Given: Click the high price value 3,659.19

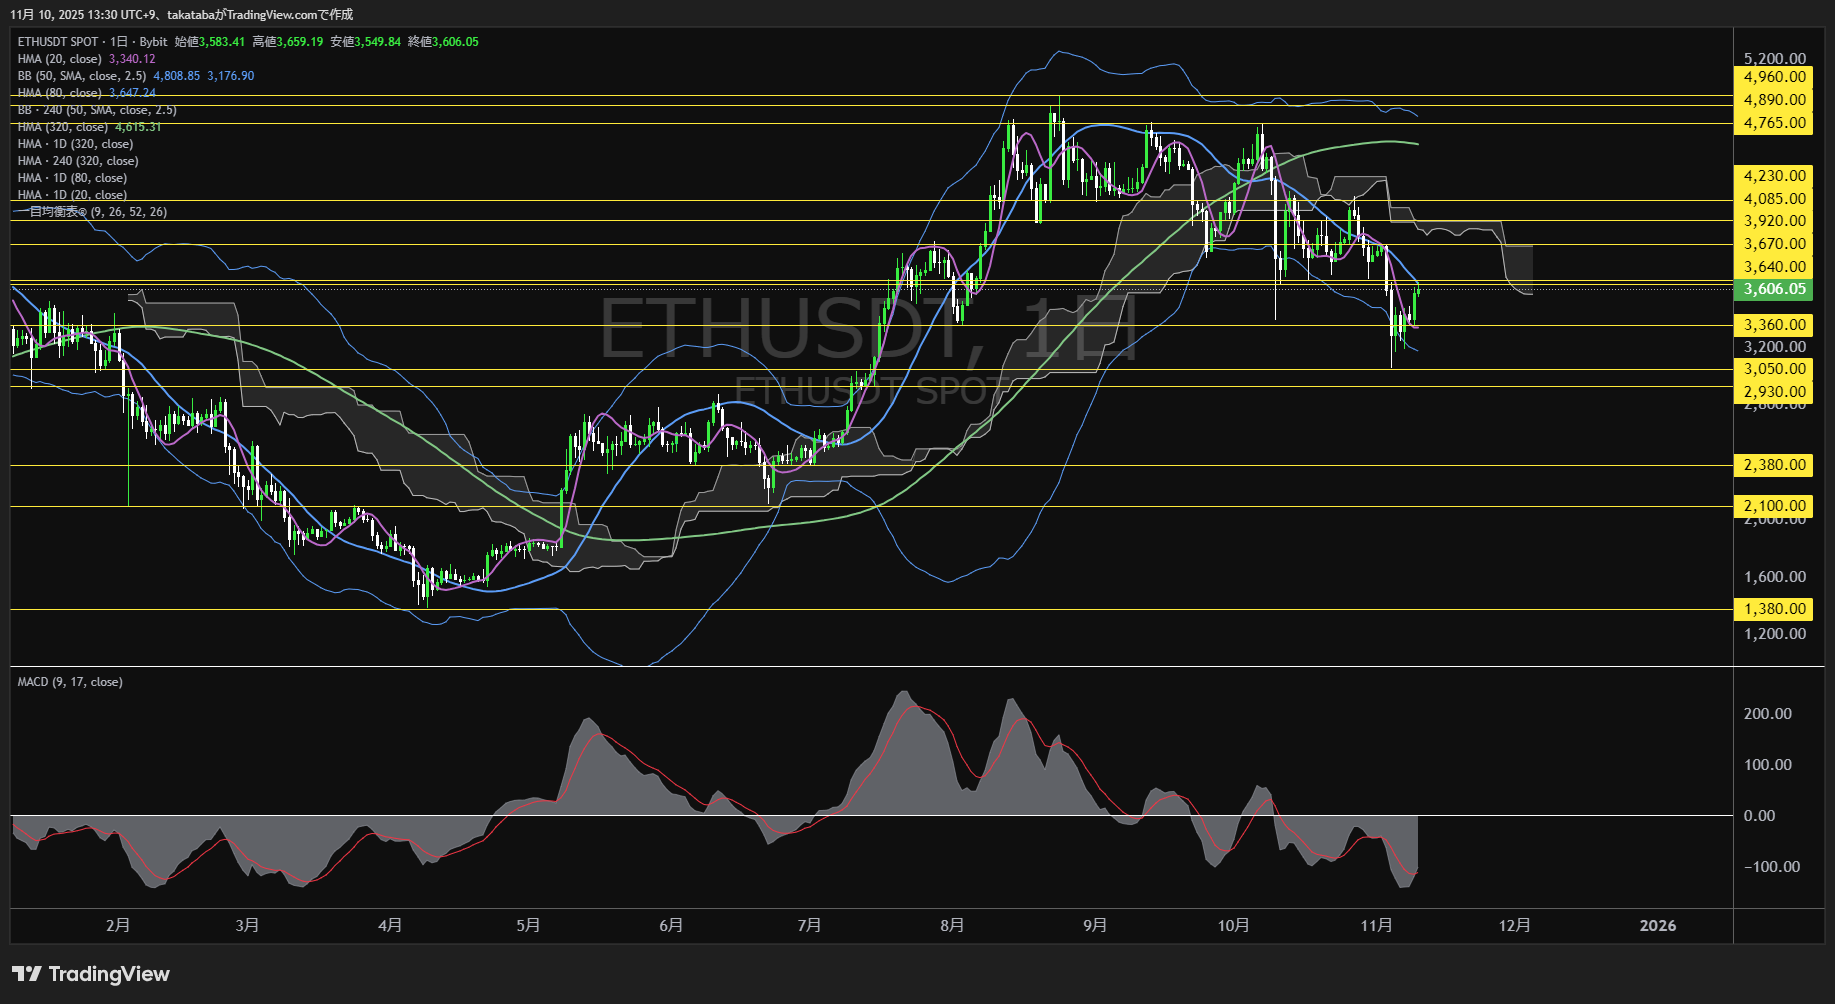Looking at the screenshot, I should [300, 42].
